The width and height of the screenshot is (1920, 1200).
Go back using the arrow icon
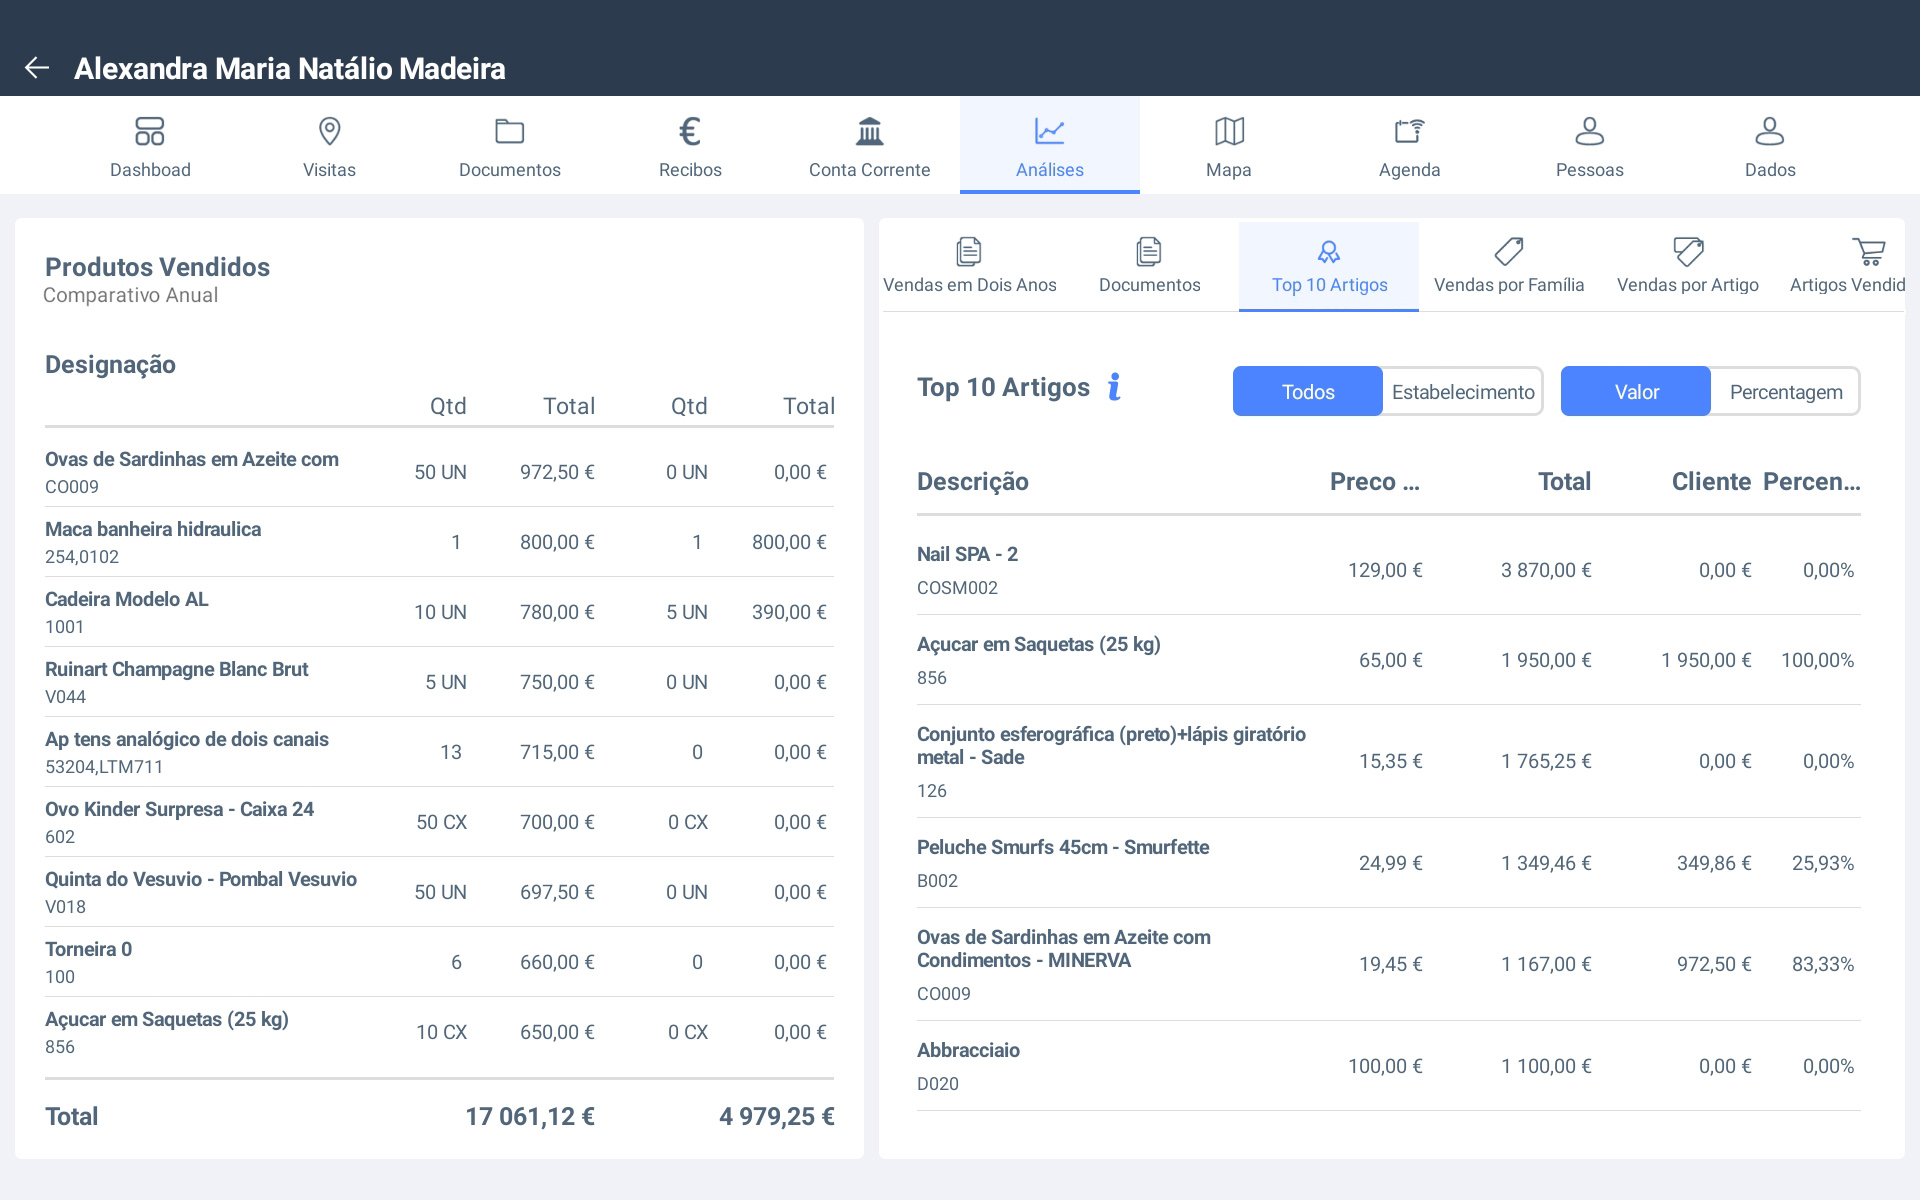pos(37,68)
